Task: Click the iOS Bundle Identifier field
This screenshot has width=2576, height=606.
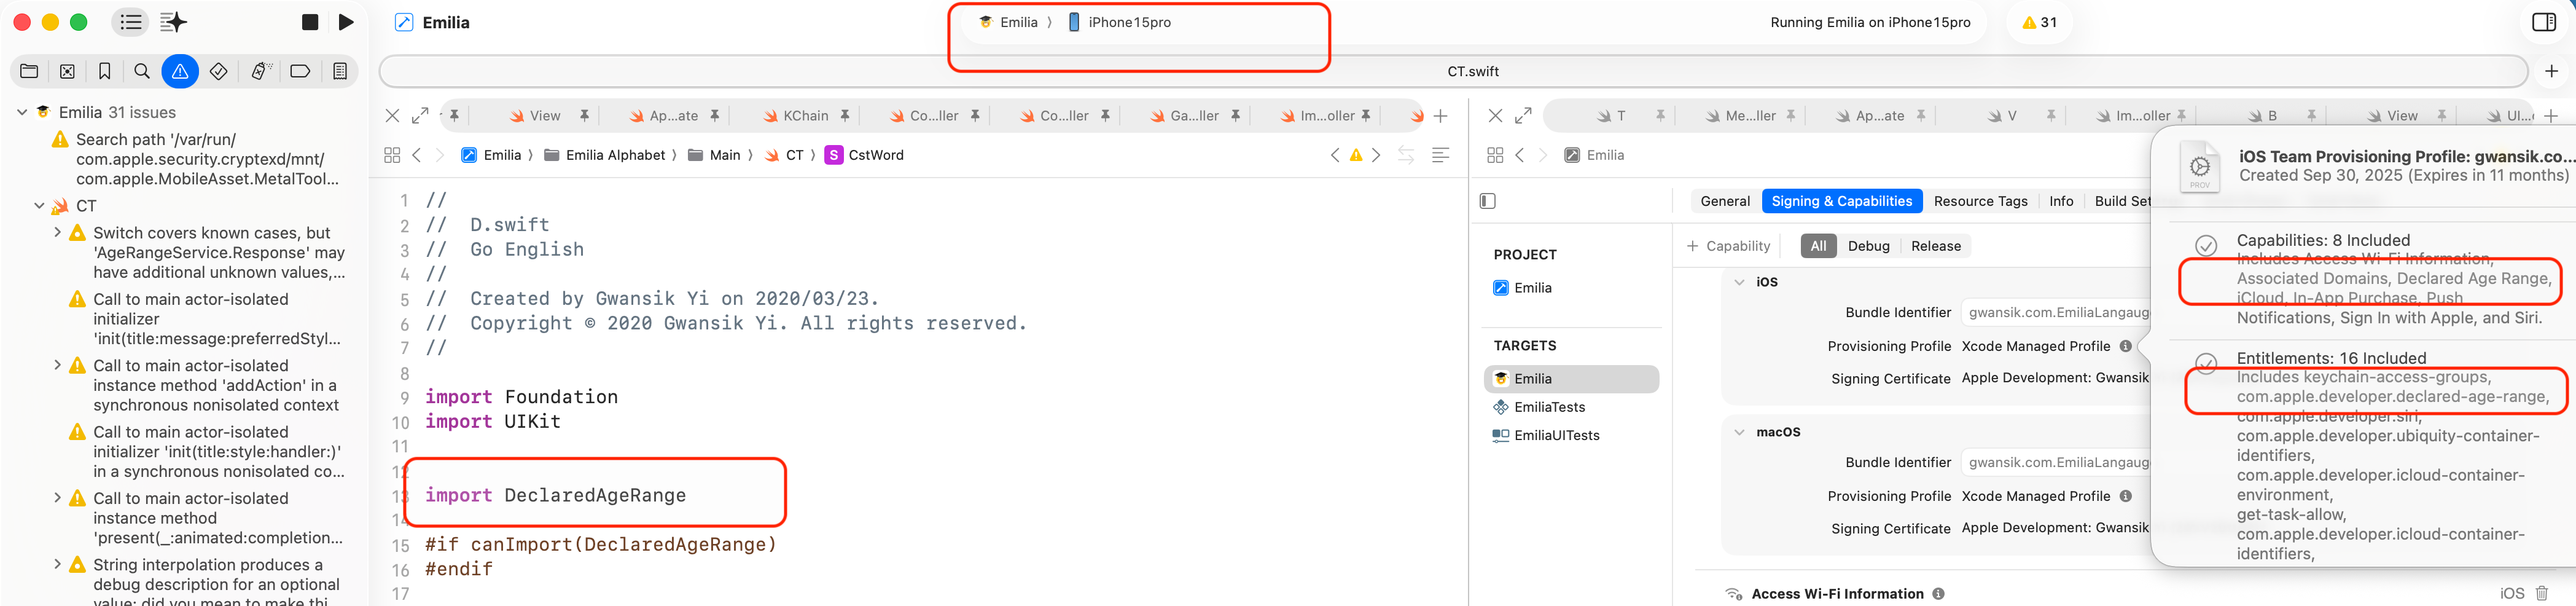Action: click(x=2056, y=313)
